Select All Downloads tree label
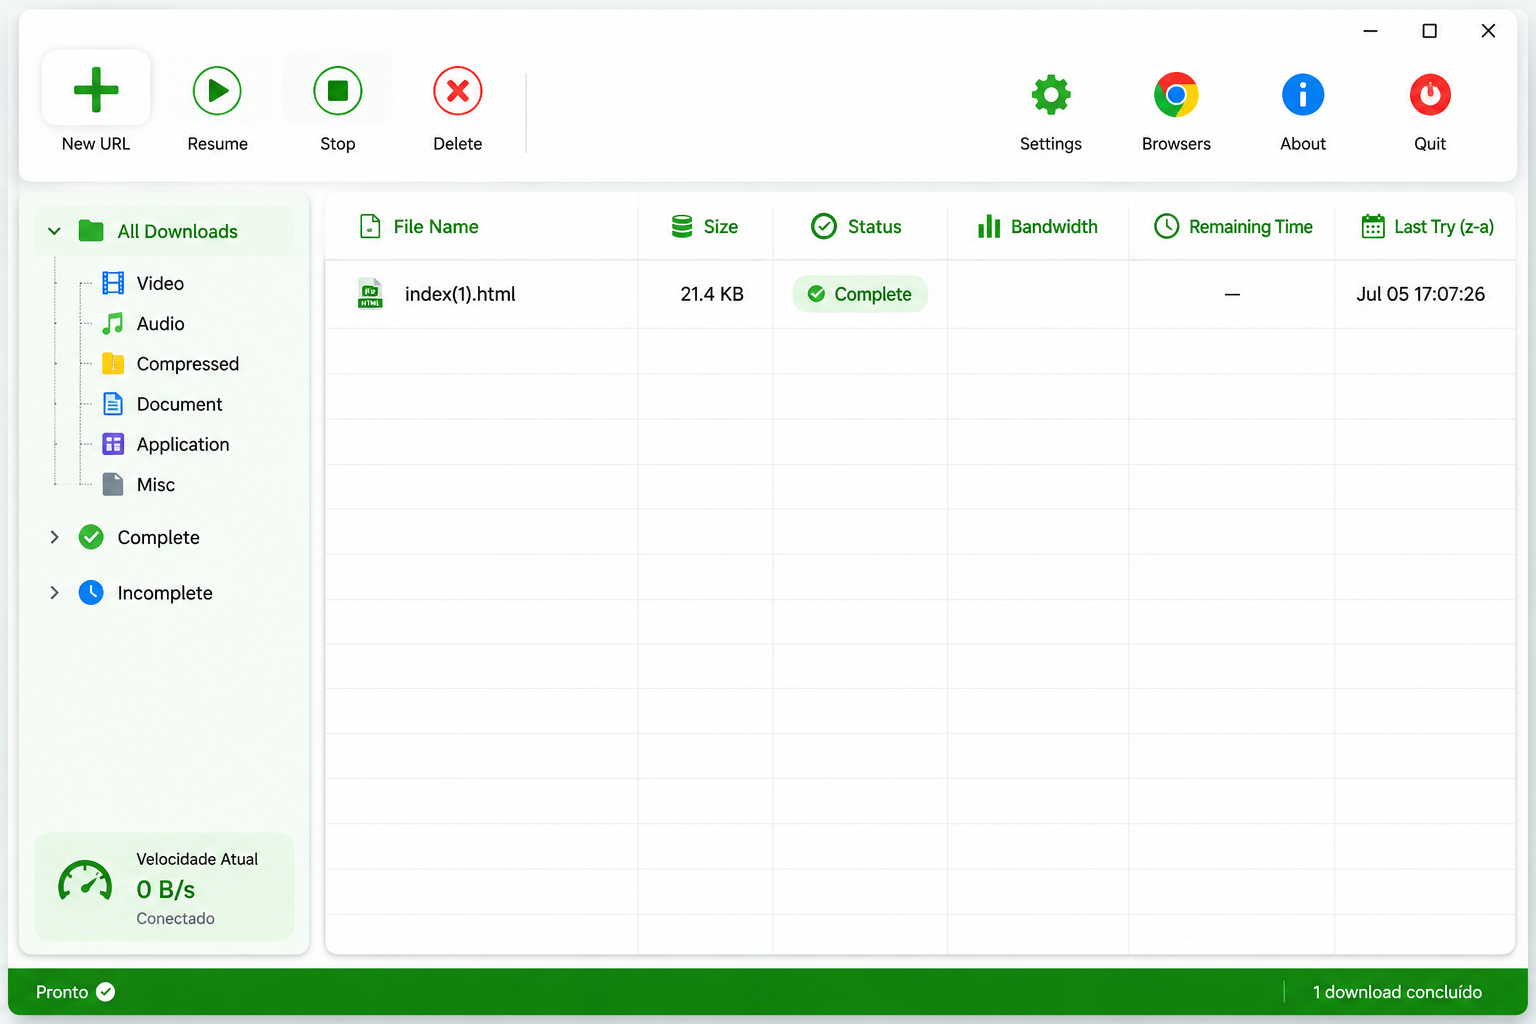The width and height of the screenshot is (1536, 1024). [177, 231]
